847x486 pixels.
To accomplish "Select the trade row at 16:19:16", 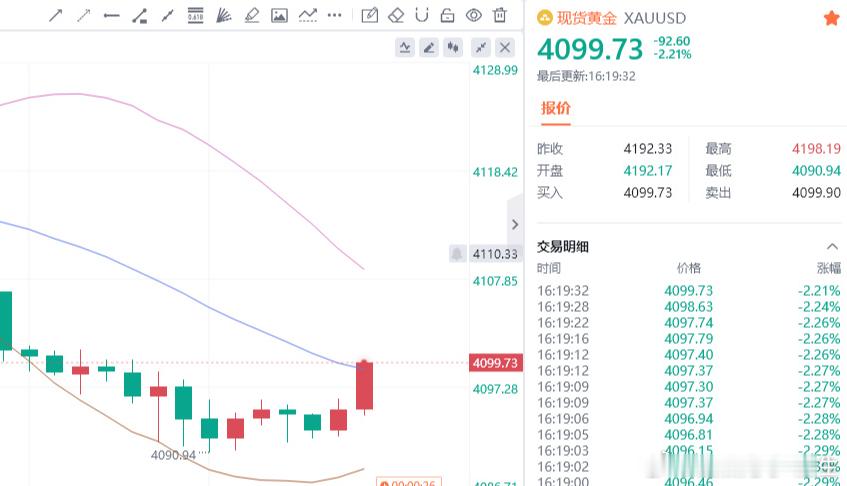I will [689, 339].
